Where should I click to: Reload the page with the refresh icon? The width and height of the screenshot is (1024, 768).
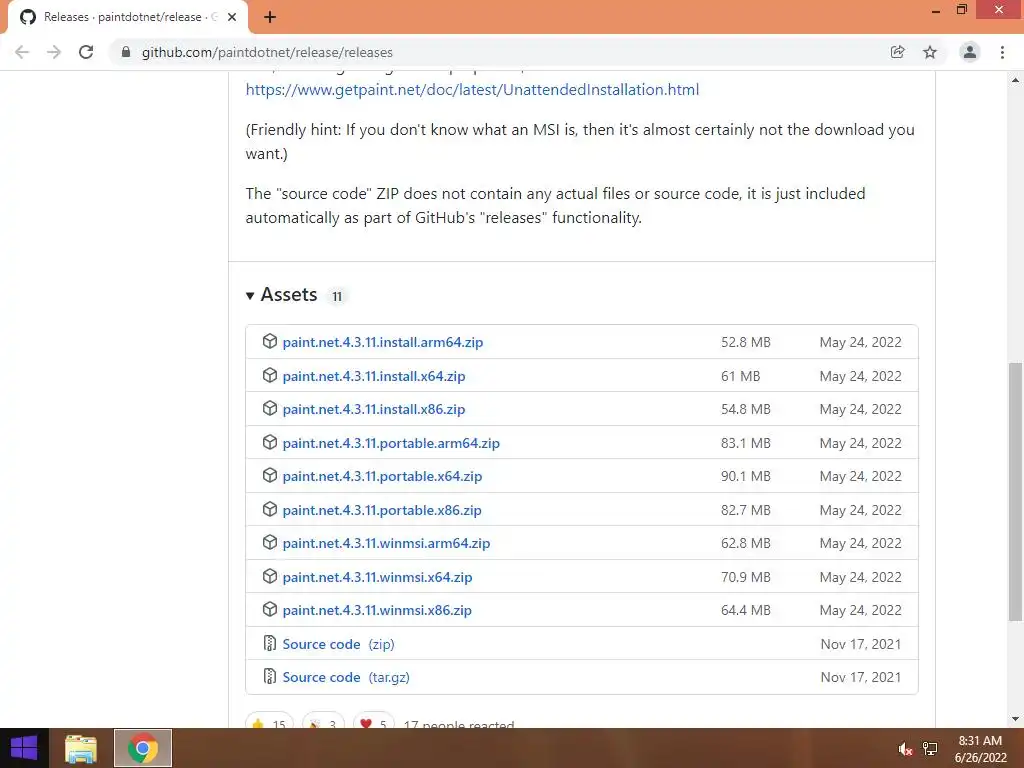[x=86, y=52]
